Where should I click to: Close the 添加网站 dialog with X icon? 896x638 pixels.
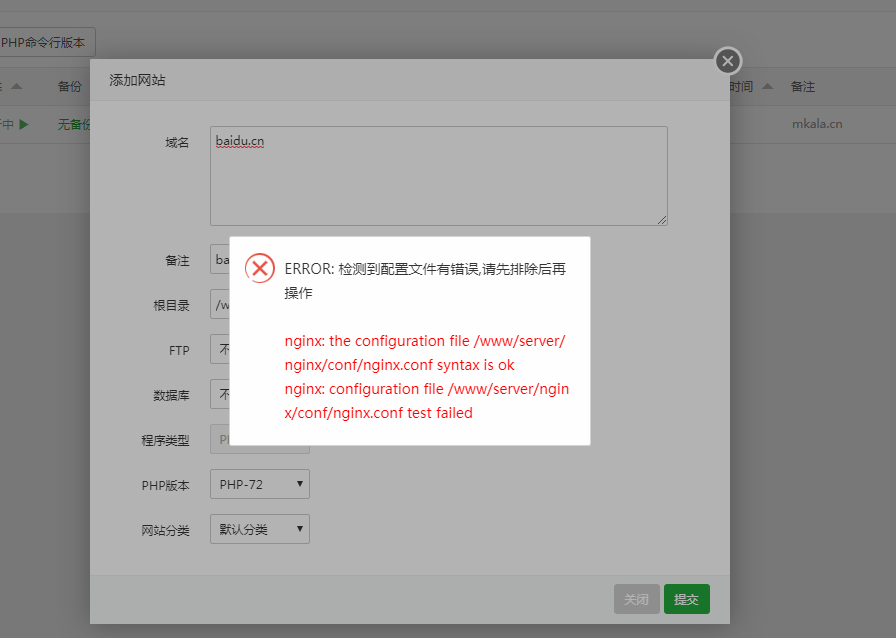click(x=727, y=61)
